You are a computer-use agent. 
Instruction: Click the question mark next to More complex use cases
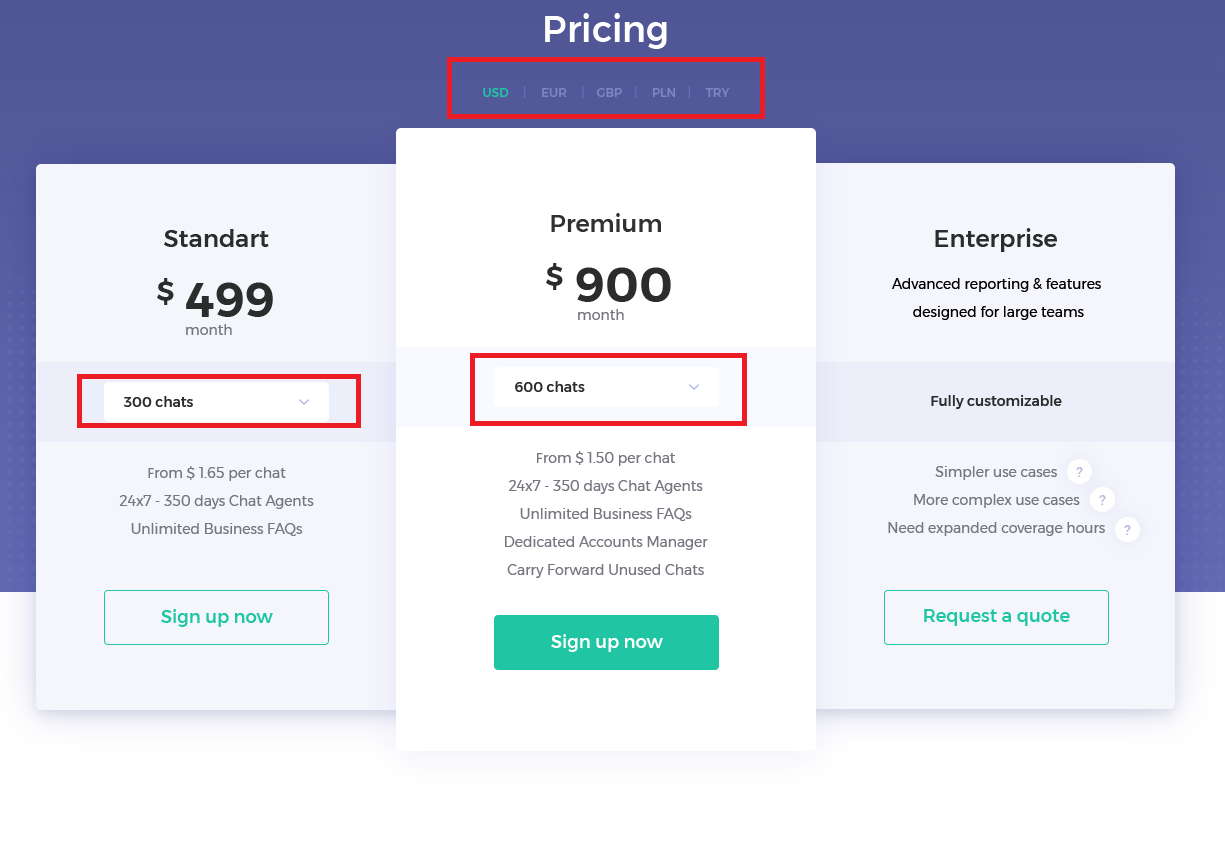coord(1102,500)
